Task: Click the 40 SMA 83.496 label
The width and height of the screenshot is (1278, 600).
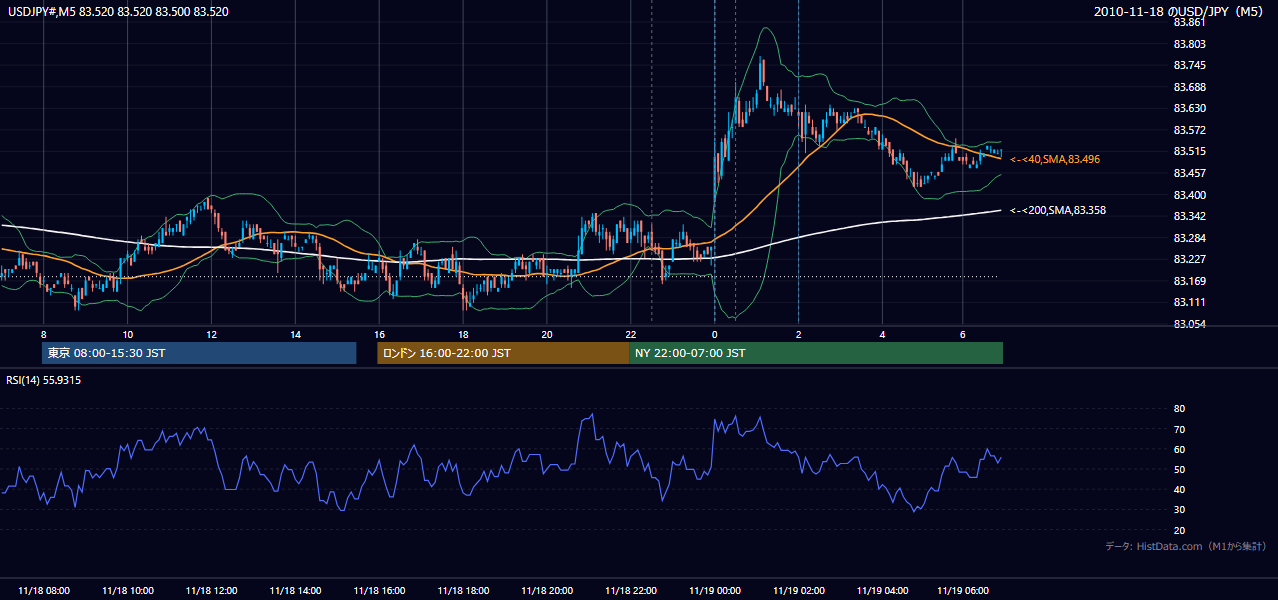Action: pos(1056,159)
